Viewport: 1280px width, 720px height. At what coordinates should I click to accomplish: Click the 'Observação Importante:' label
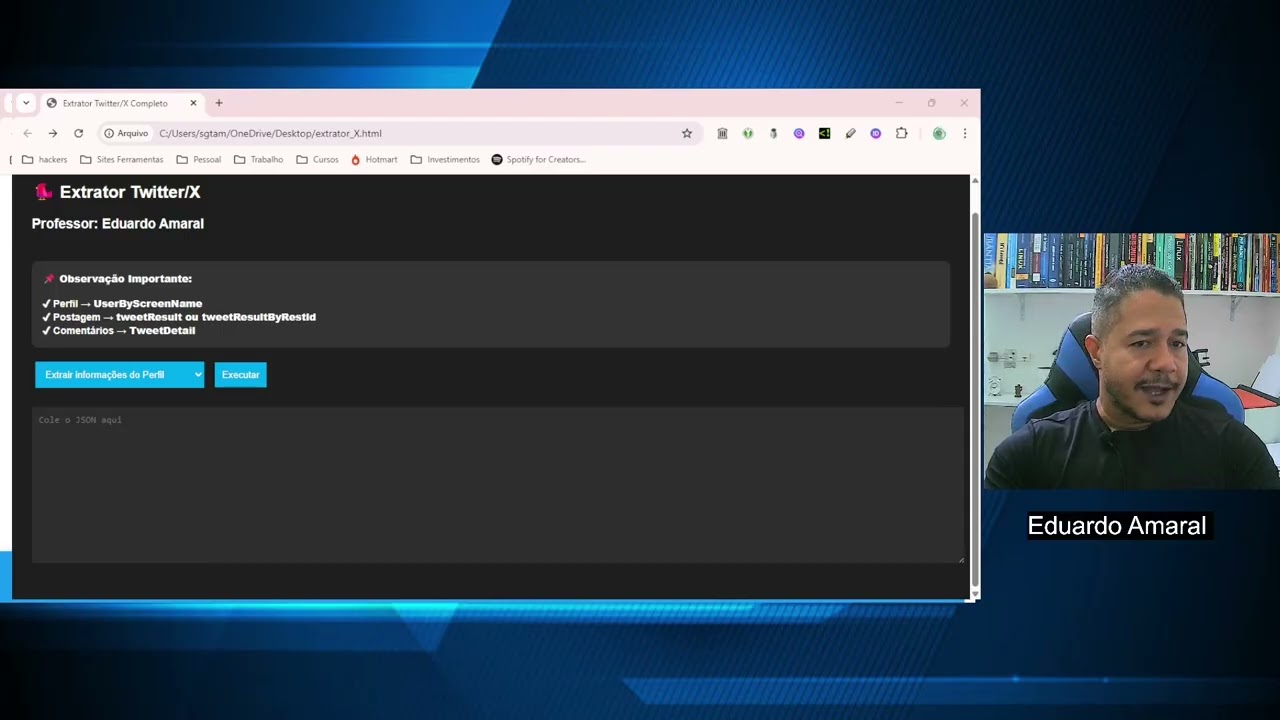pyautogui.click(x=125, y=279)
